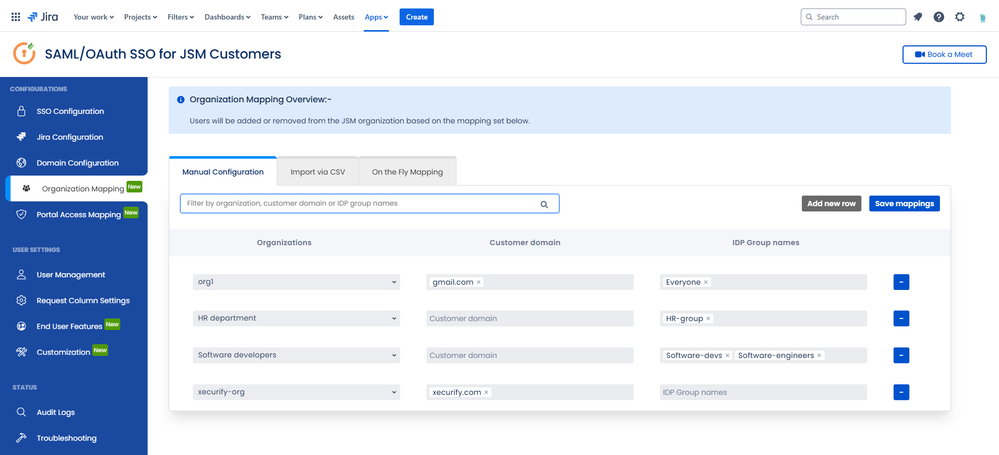Click the IDP Group names field for xecurify-org

coord(763,393)
